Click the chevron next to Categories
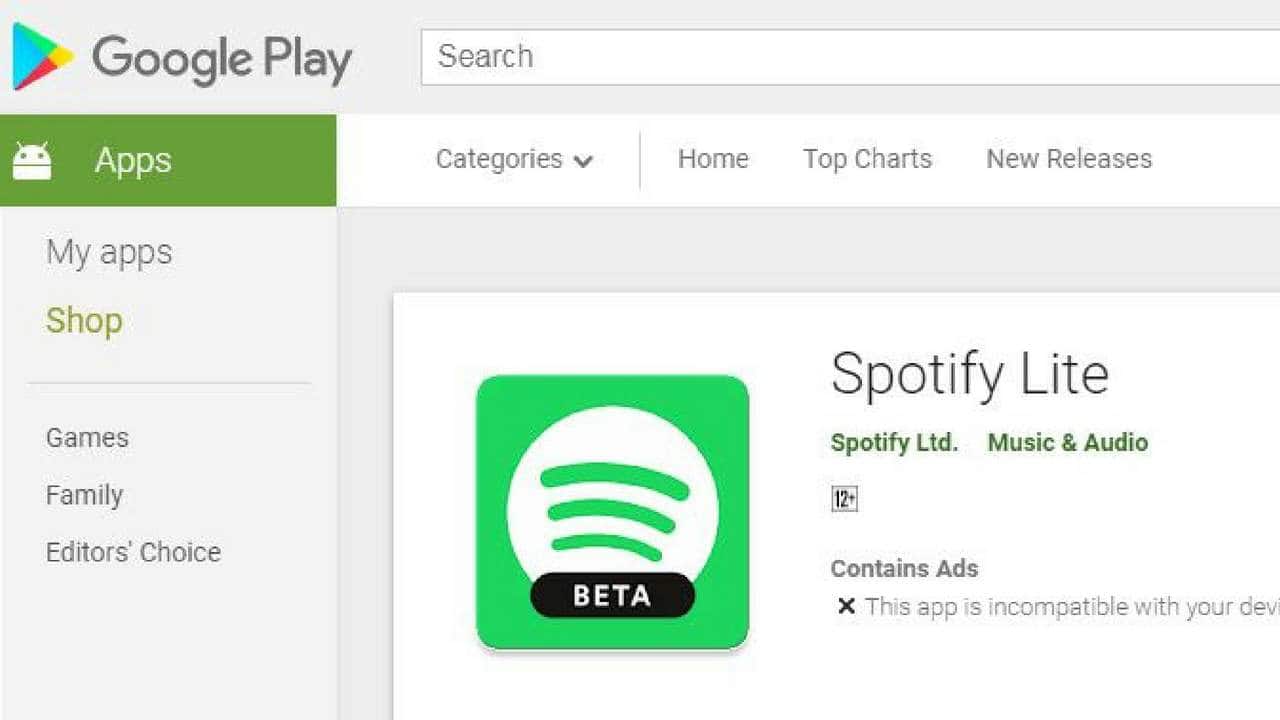Image resolution: width=1280 pixels, height=720 pixels. [x=585, y=160]
